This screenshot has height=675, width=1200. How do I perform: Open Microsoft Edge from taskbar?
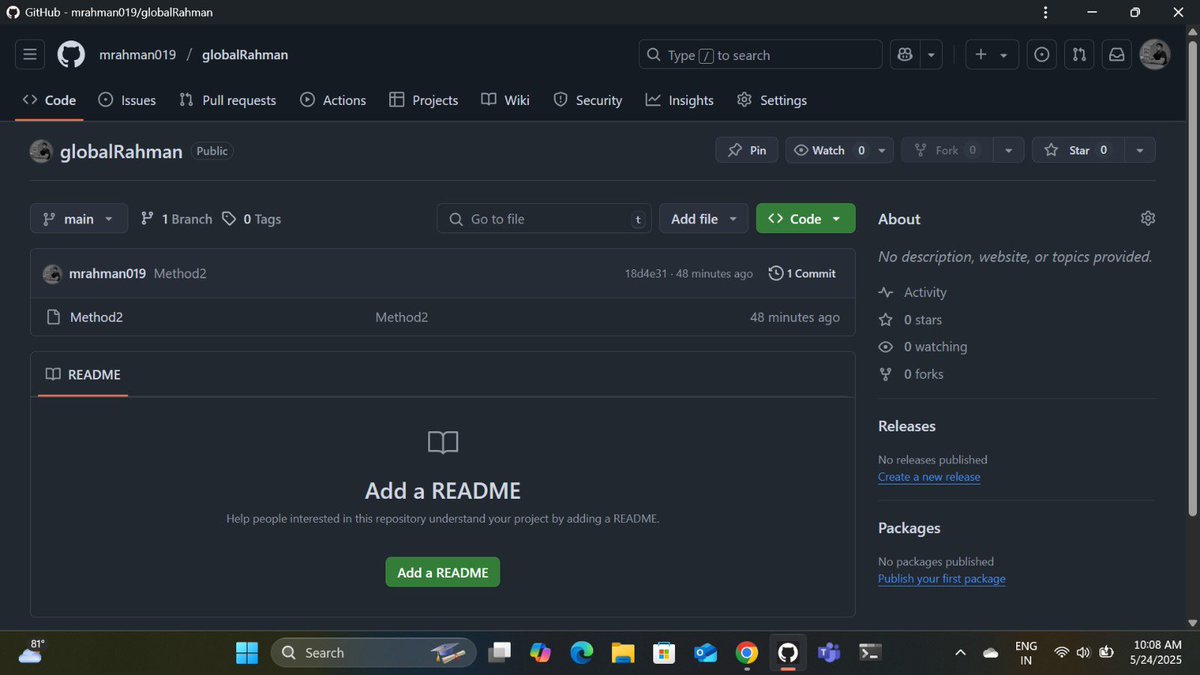[582, 653]
